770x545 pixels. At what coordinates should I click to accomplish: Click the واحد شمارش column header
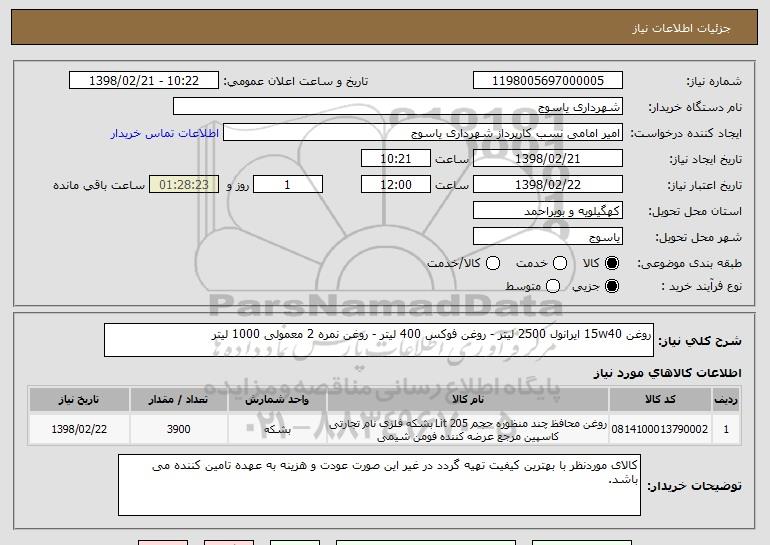click(277, 400)
